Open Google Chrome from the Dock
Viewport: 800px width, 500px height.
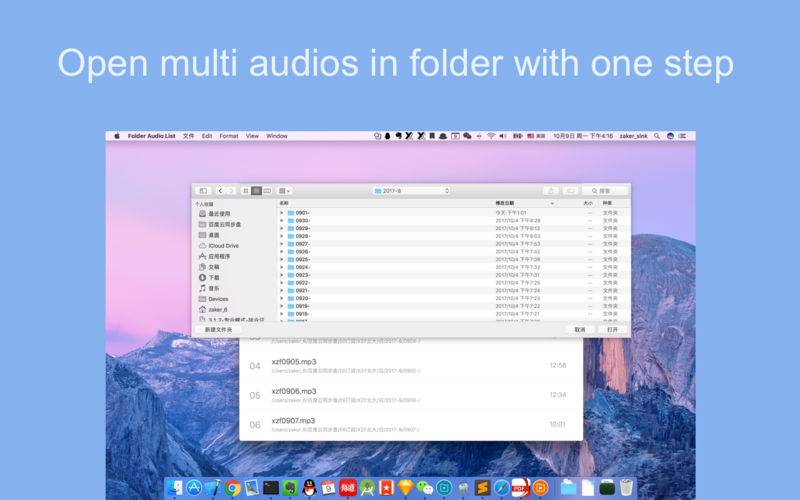(x=233, y=488)
